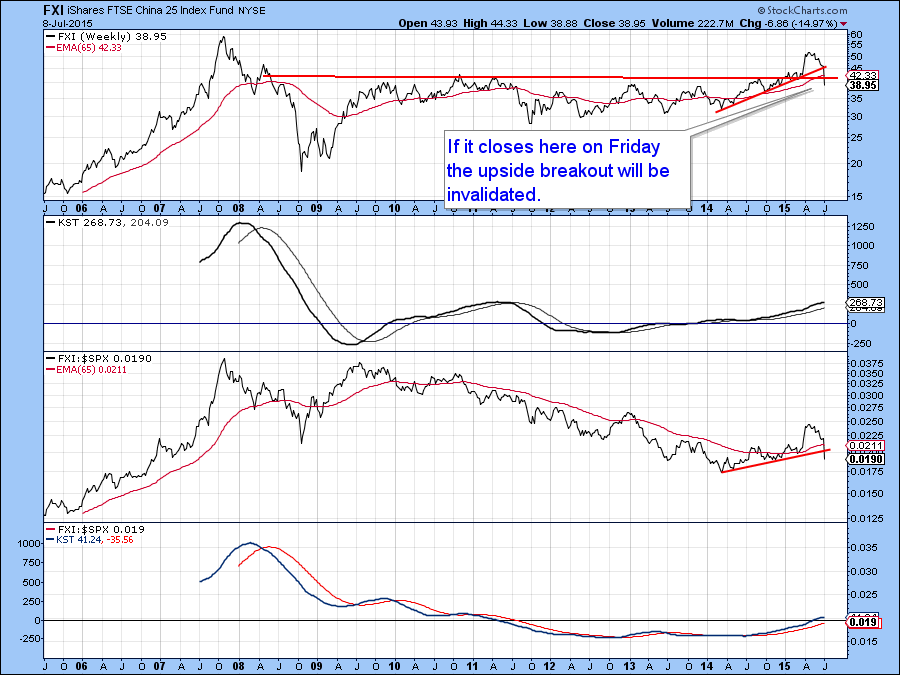
Task: Click the Chg -6.86 (-14.97%) reading
Action: pyautogui.click(x=788, y=24)
